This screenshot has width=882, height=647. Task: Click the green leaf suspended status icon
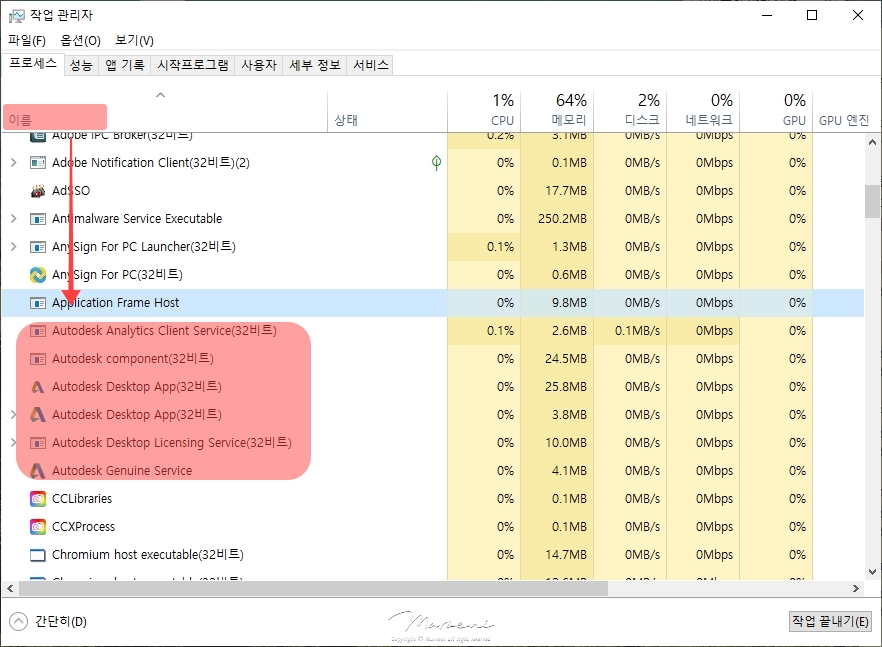(x=436, y=163)
